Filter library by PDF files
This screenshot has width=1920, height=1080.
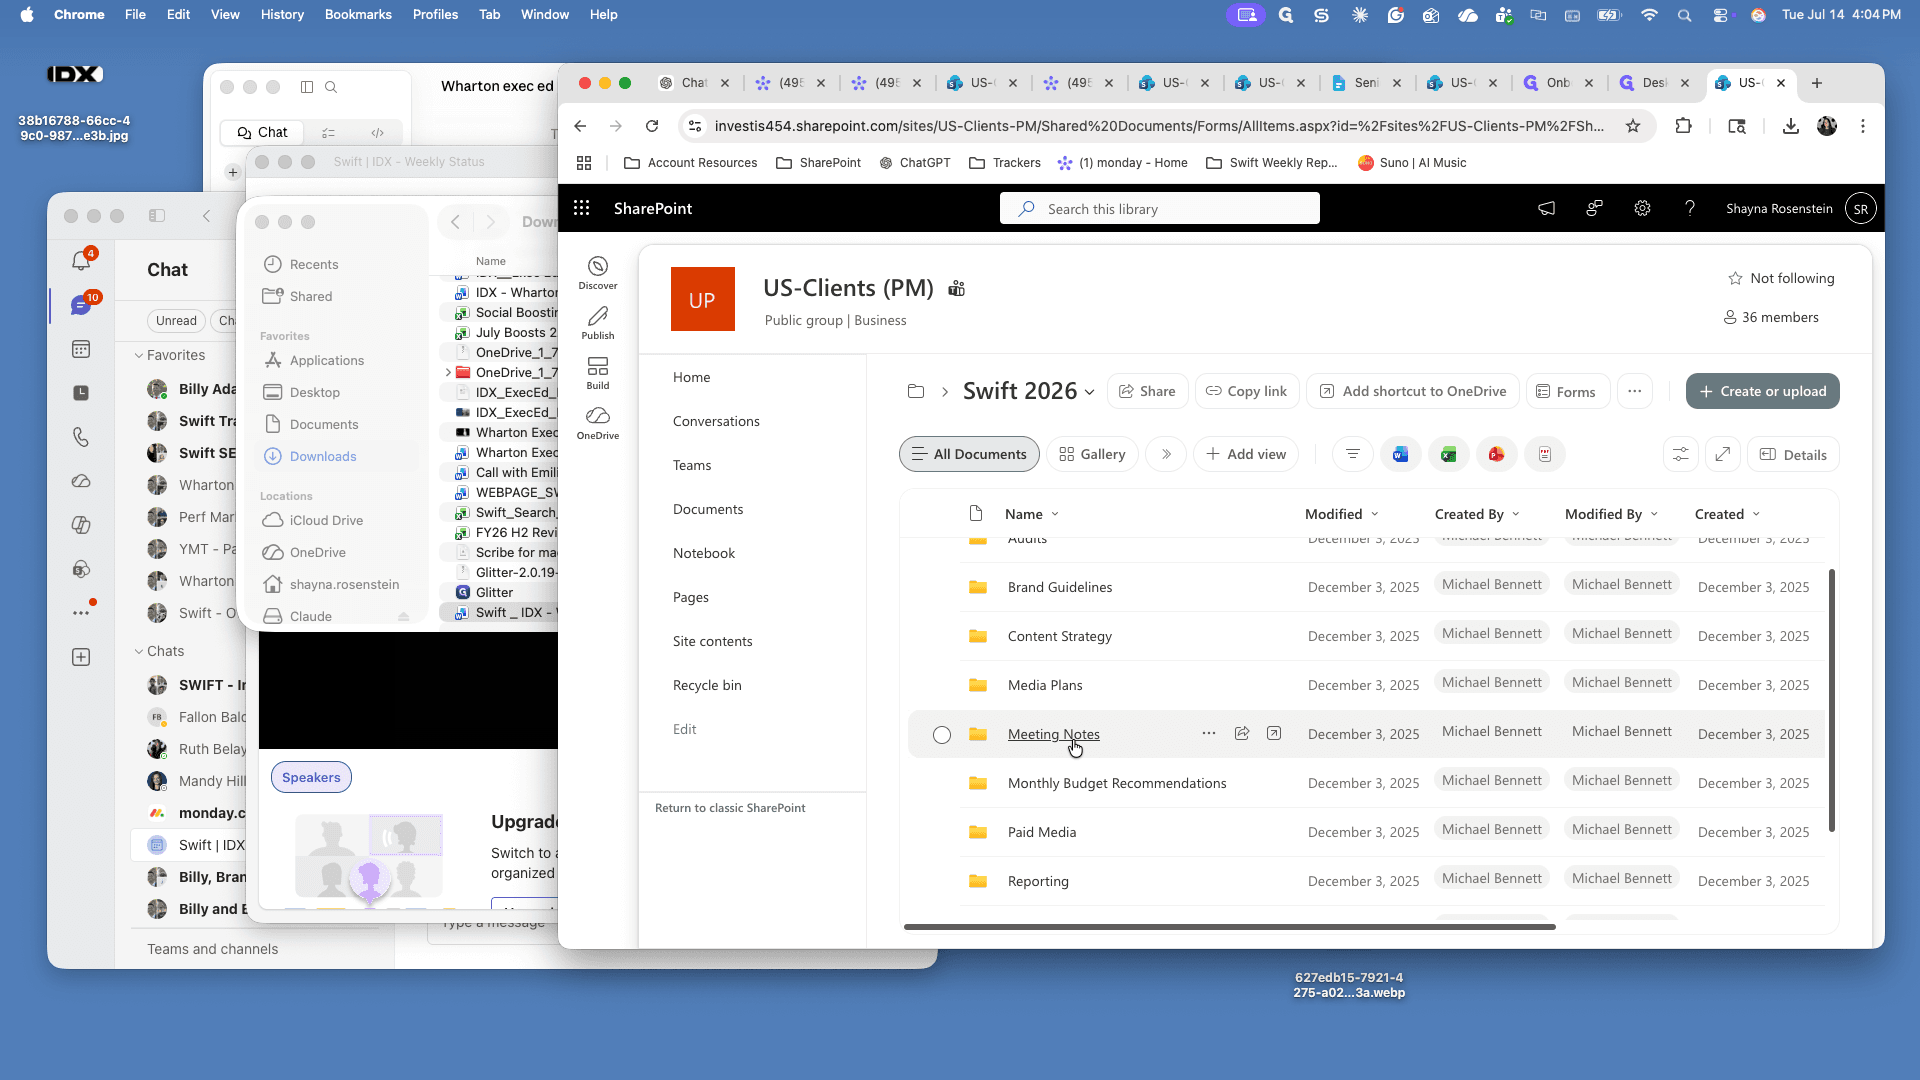point(1544,454)
